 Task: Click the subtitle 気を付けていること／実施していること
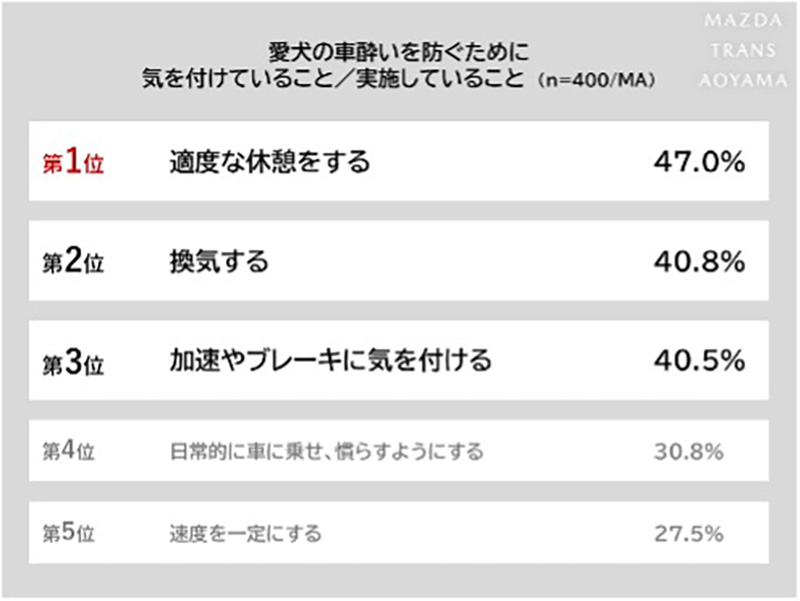pos(334,79)
